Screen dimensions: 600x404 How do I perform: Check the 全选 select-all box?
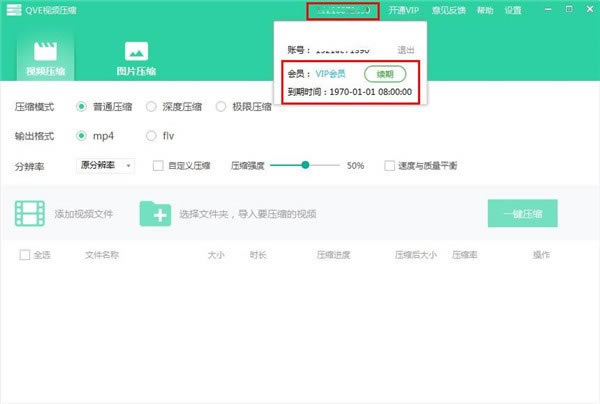coord(25,255)
